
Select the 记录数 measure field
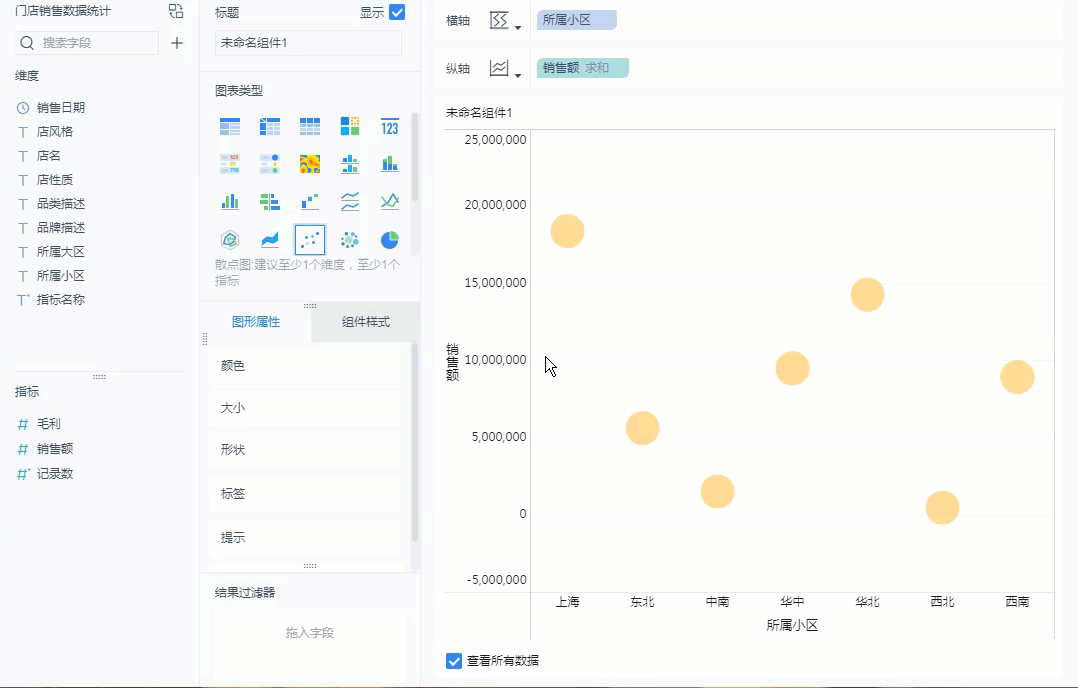55,474
